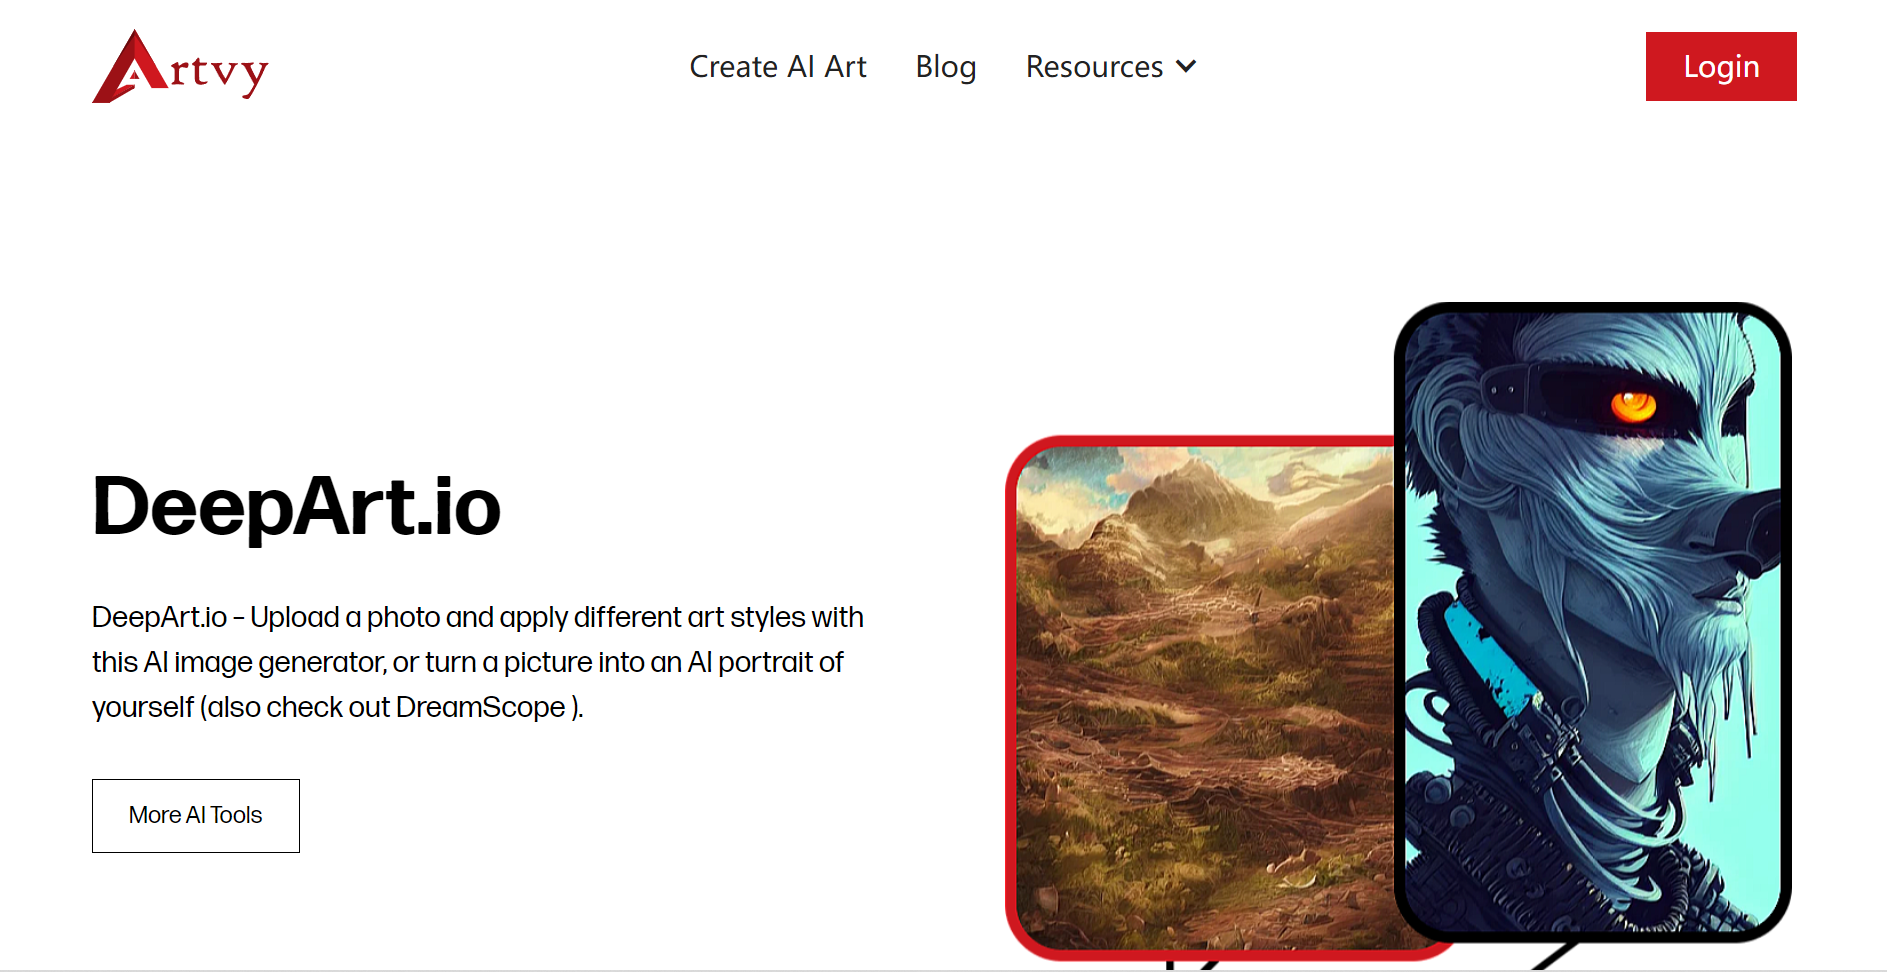Click the red Login button
This screenshot has height=972, width=1887.
coord(1721,66)
